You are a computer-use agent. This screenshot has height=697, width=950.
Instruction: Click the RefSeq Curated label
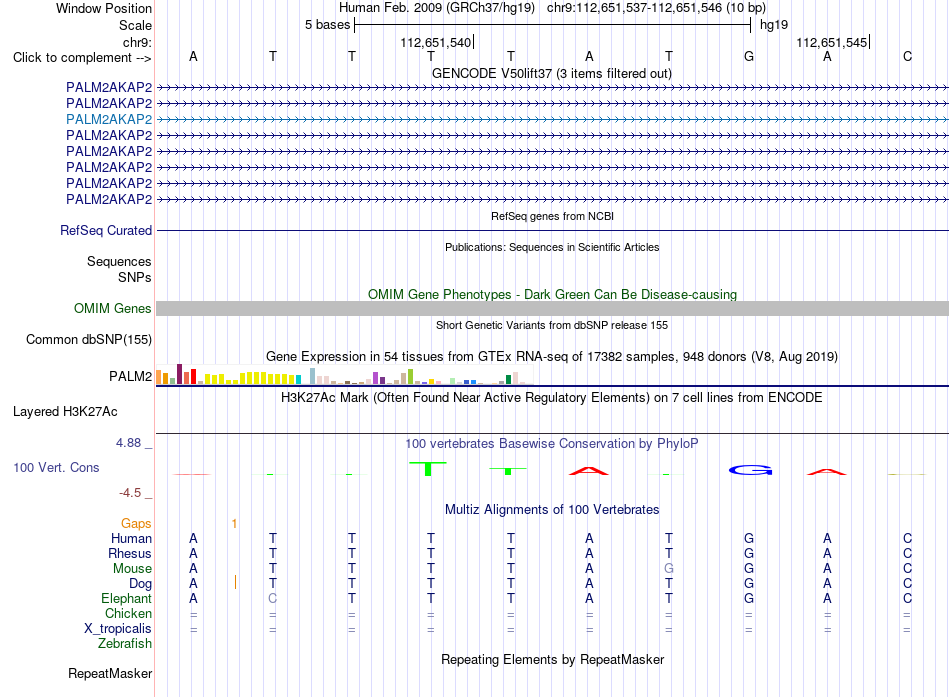(x=106, y=230)
